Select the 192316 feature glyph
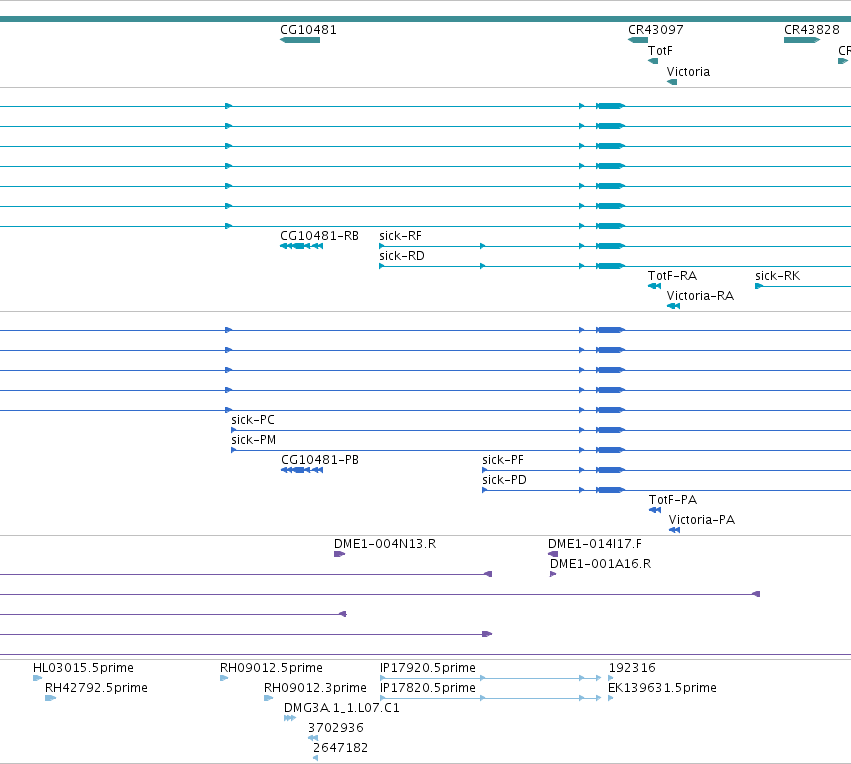851x764 pixels. click(x=611, y=678)
